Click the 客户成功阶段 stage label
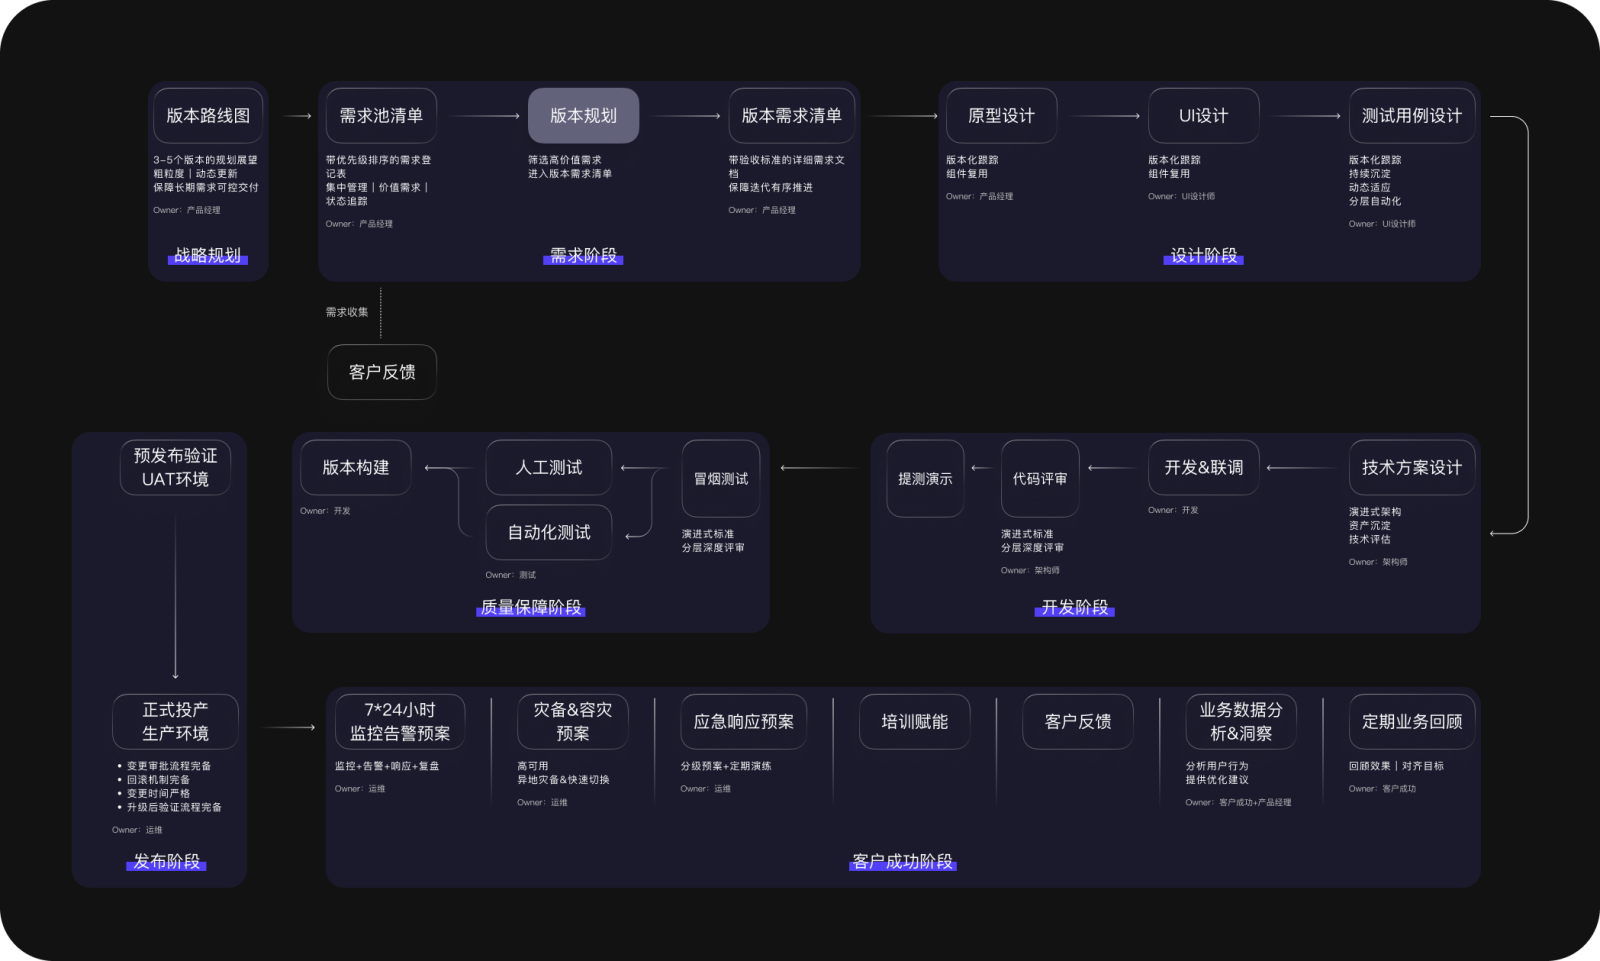The width and height of the screenshot is (1600, 961). point(902,862)
